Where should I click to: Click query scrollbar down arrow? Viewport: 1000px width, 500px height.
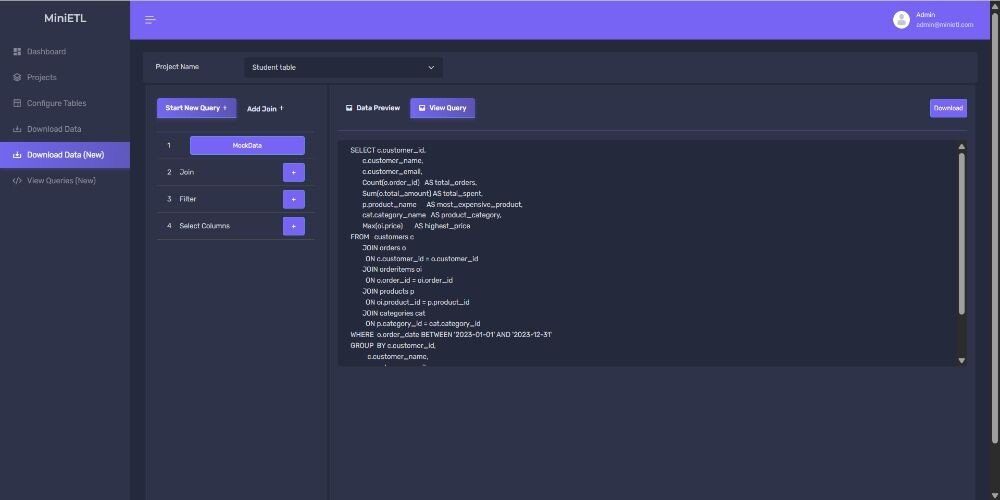(962, 360)
